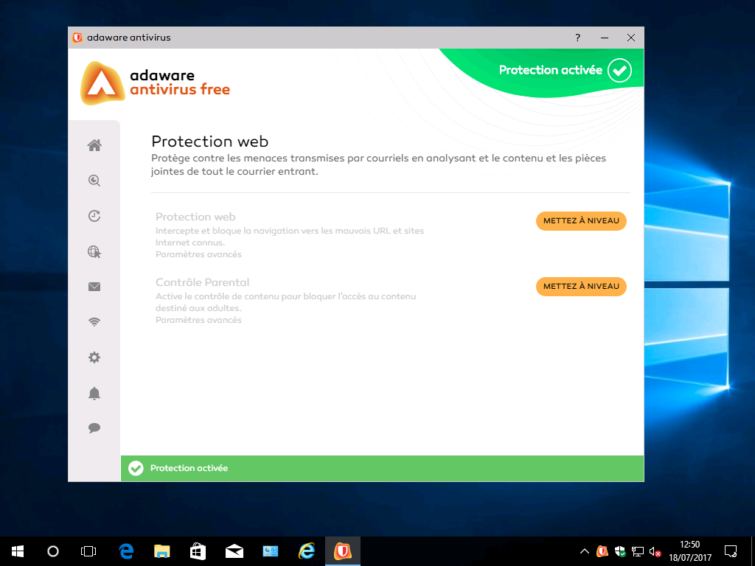Upgrade via Protection web Mettez à niveau button
The image size is (755, 566).
point(581,221)
